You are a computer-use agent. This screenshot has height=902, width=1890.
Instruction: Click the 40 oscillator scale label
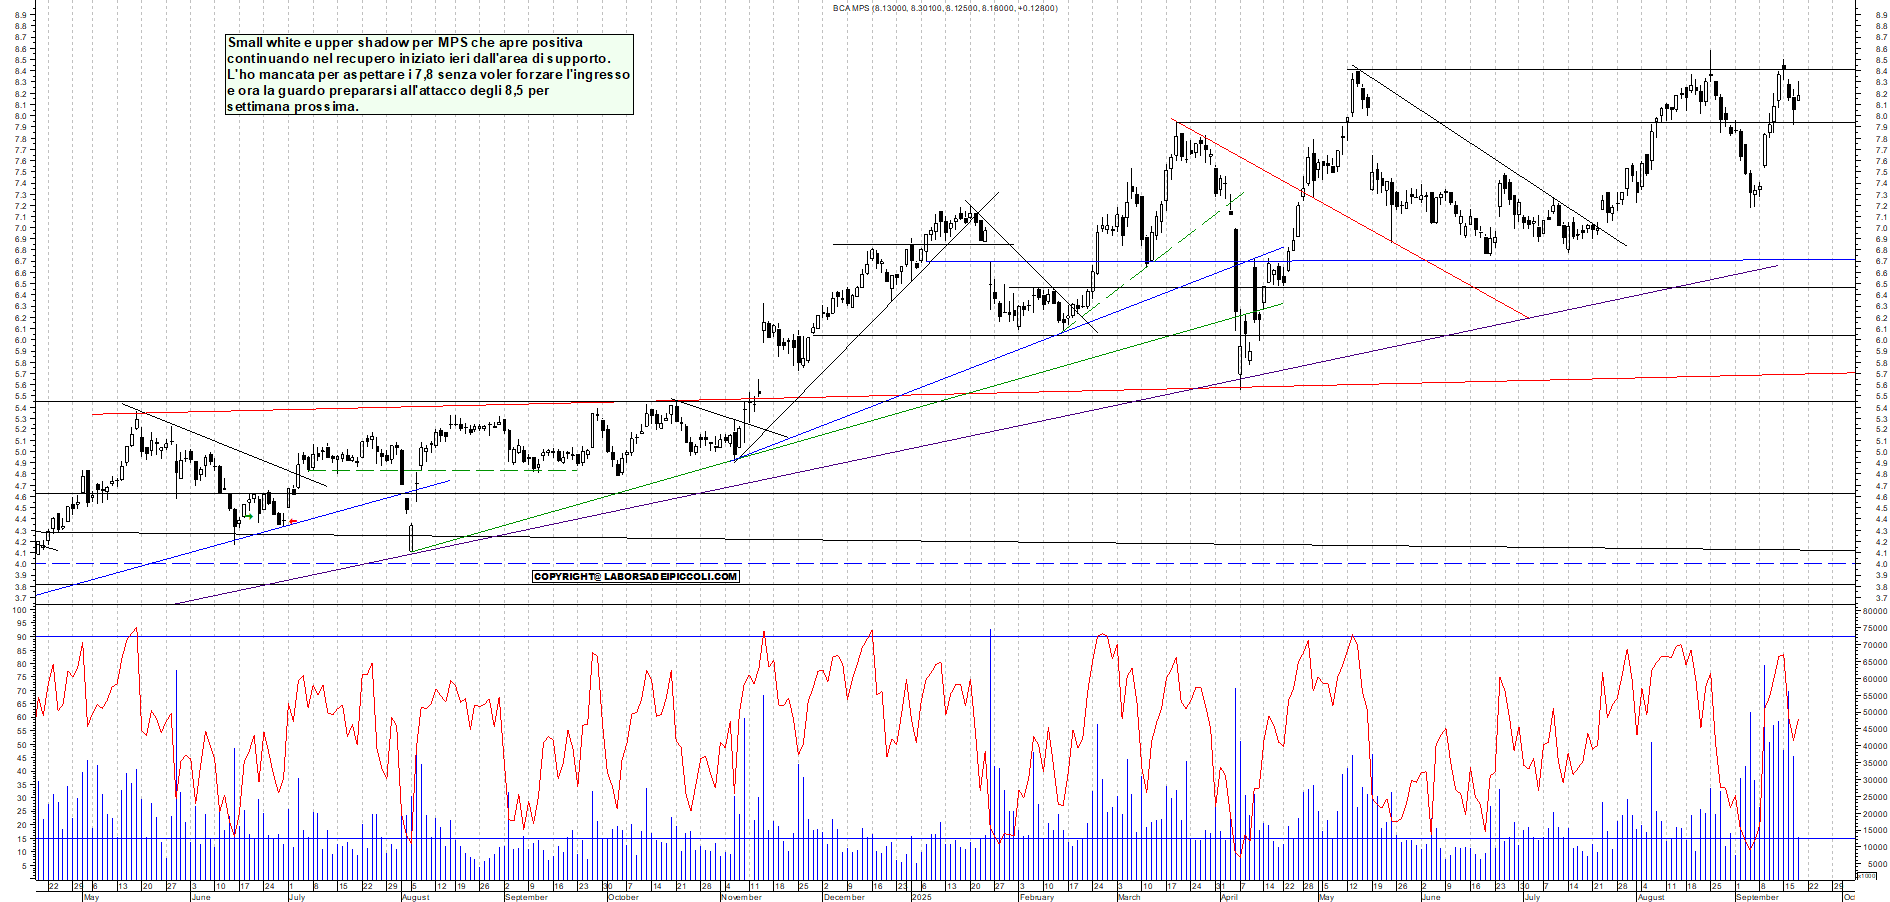21,771
